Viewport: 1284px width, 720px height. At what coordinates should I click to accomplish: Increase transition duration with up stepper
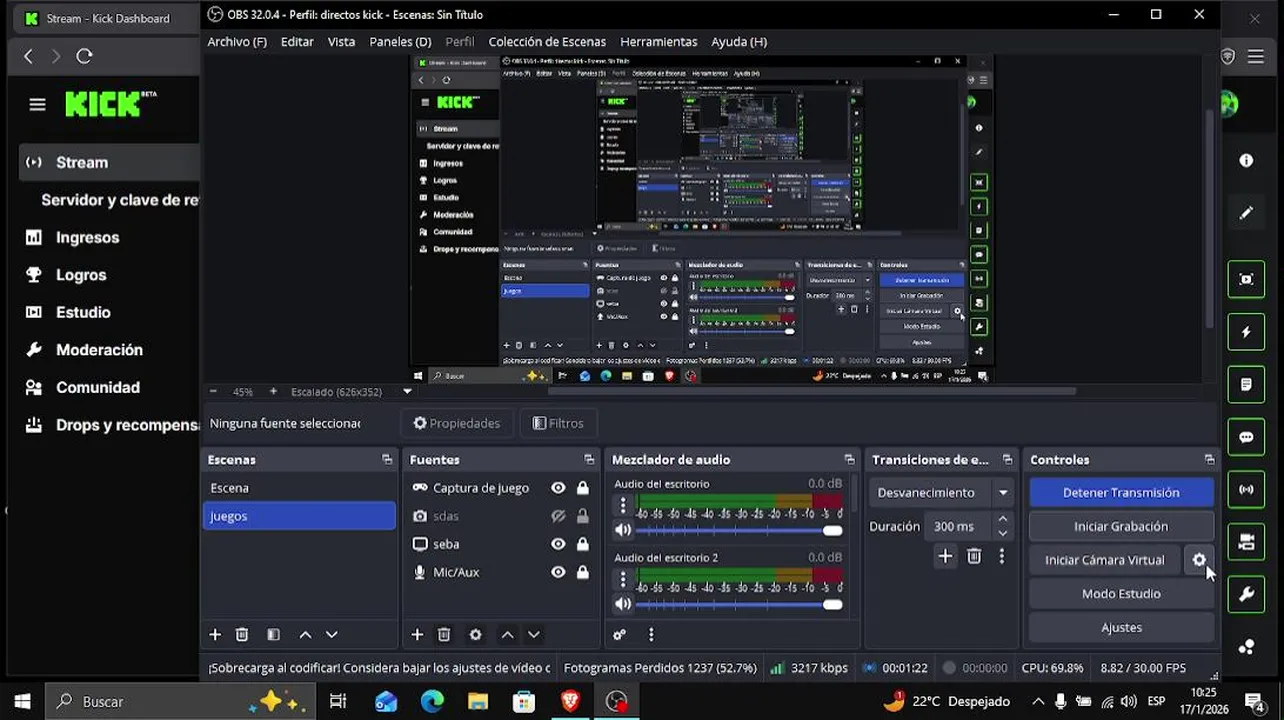coord(1003,520)
